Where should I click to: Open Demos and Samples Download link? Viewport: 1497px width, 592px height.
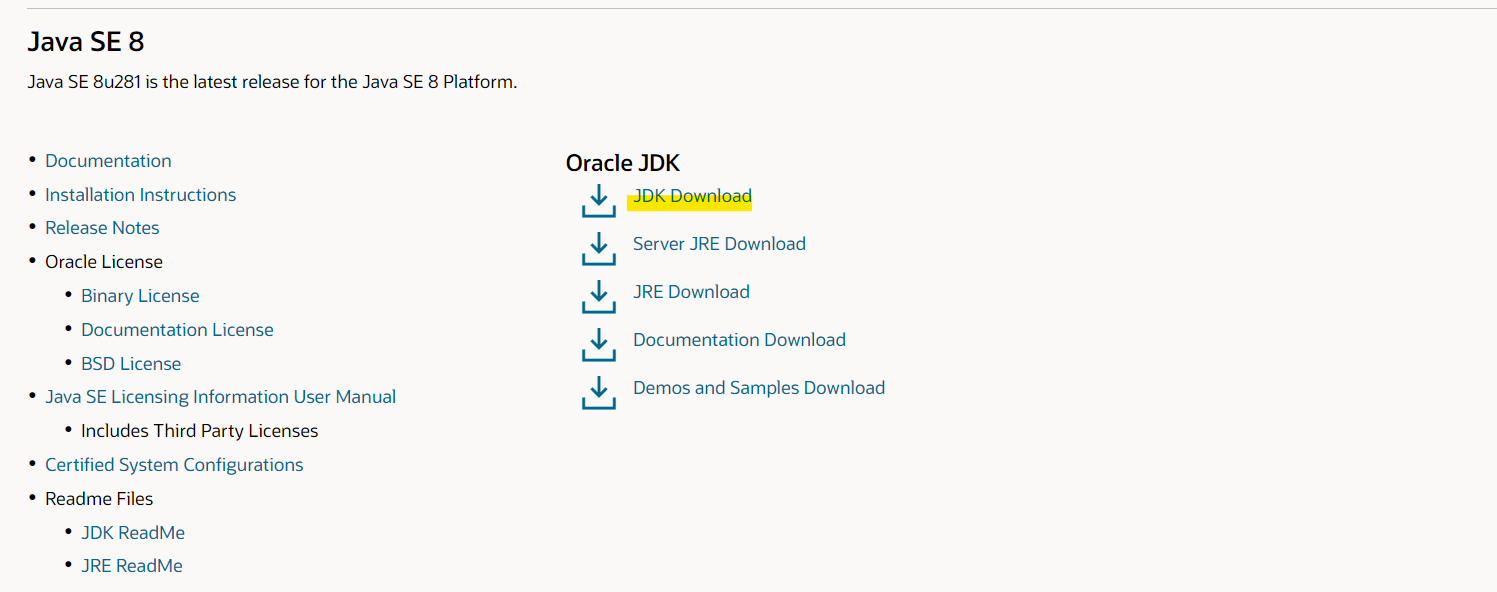click(759, 388)
